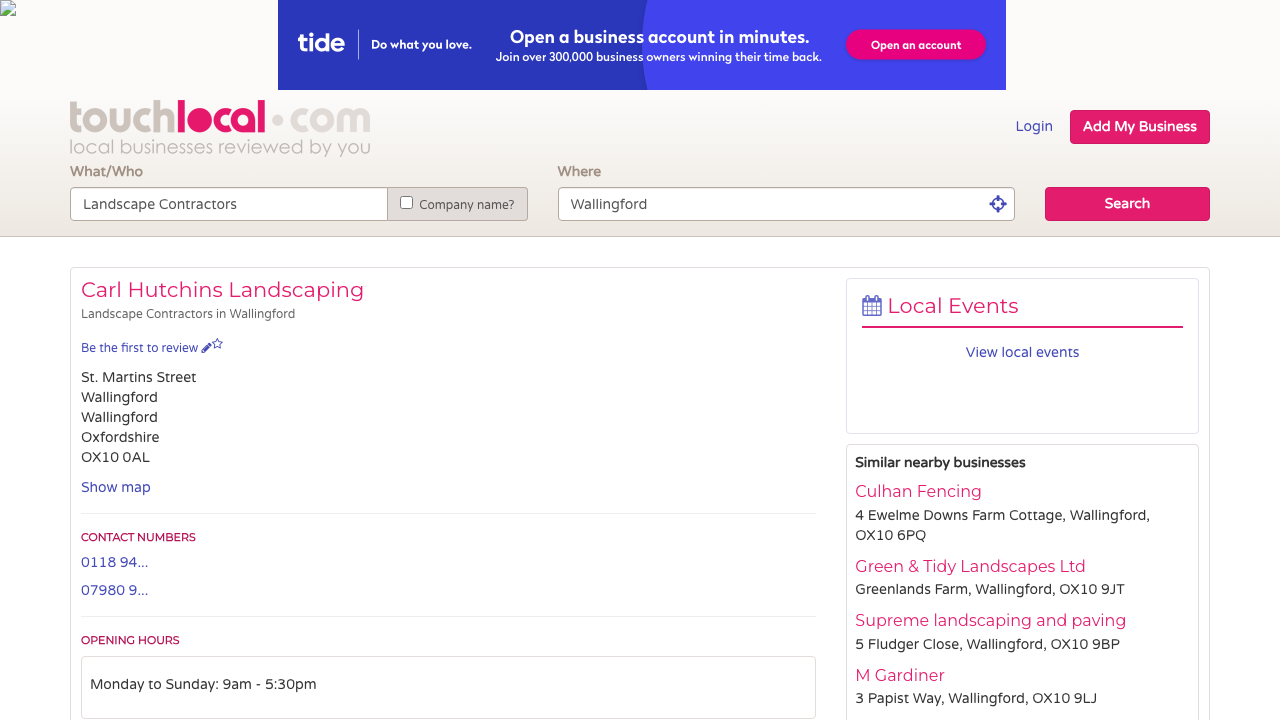
Task: Click the review pencil star icon
Action: point(212,346)
